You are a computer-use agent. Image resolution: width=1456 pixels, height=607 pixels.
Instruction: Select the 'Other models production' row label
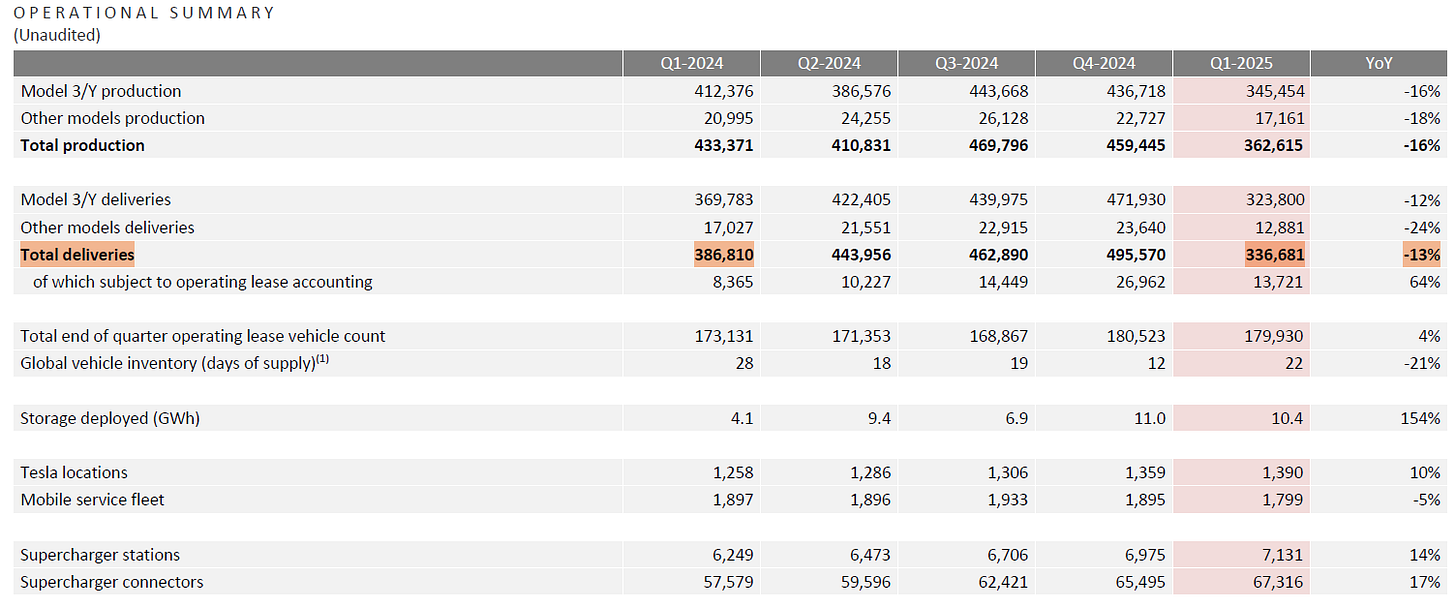(x=112, y=118)
